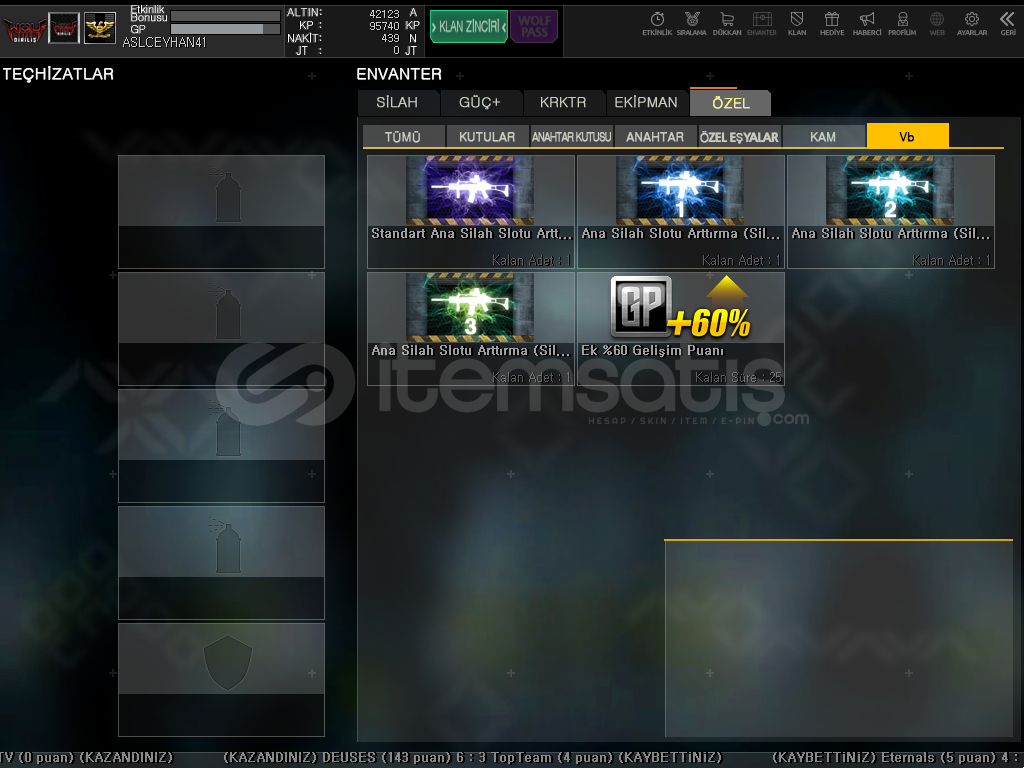Open the Hediye gift icon
Screen dimensions: 1024x768
(832, 24)
